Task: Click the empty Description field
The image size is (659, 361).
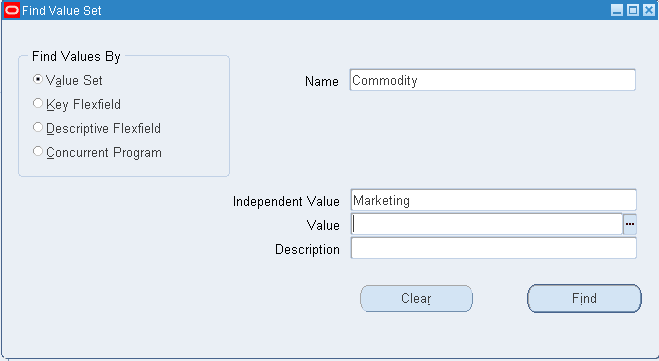Action: click(x=493, y=248)
